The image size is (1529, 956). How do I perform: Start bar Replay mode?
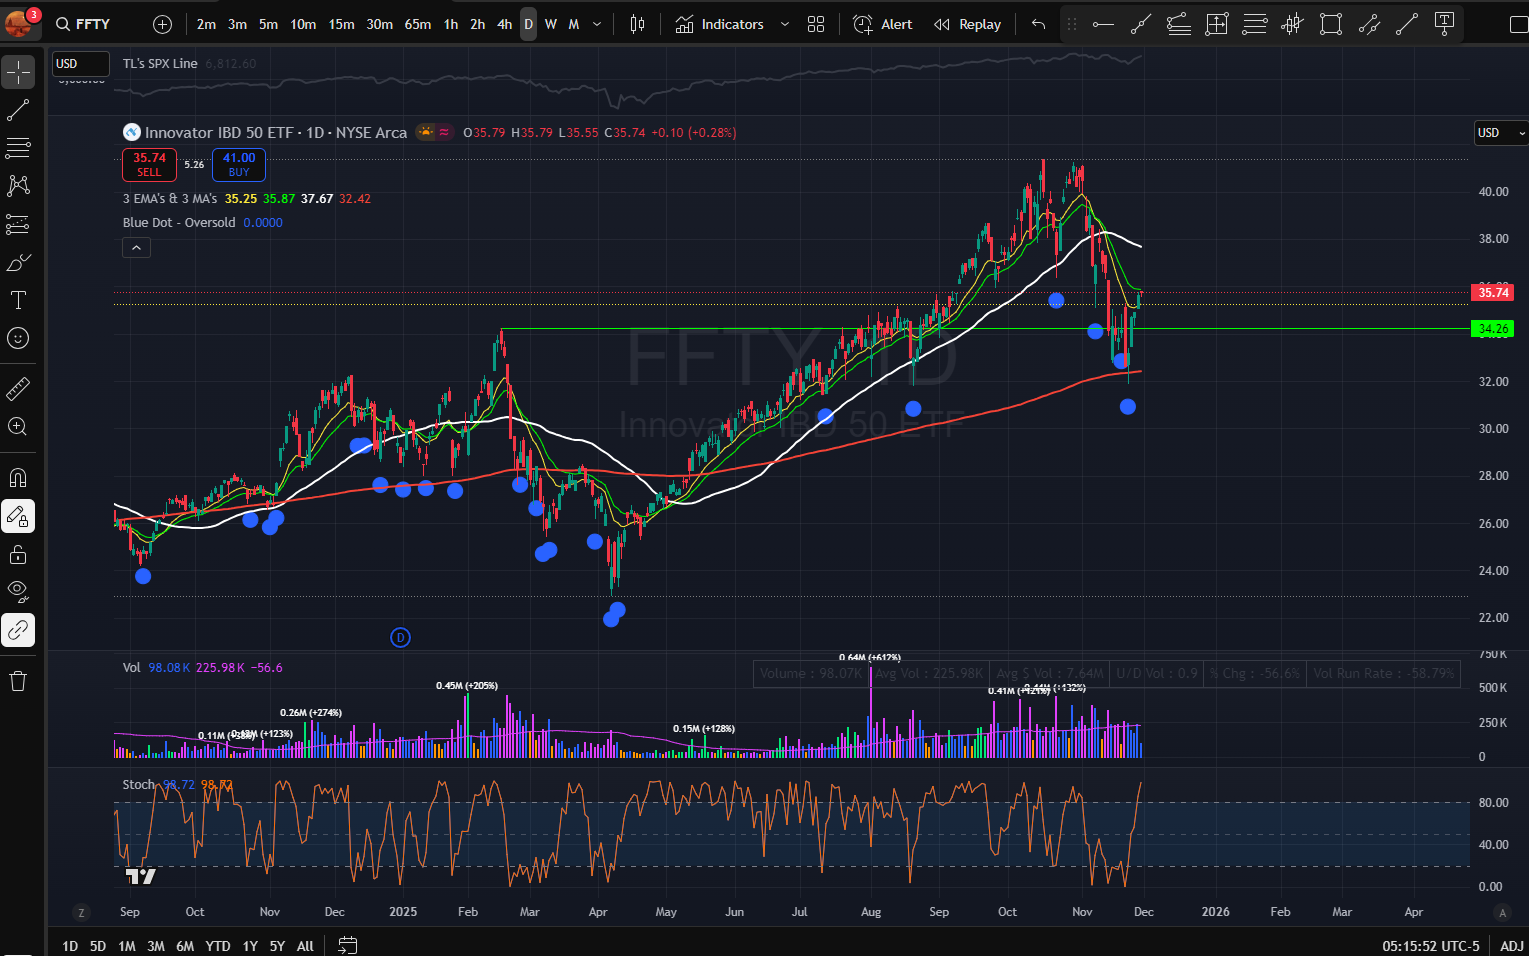pyautogui.click(x=967, y=24)
